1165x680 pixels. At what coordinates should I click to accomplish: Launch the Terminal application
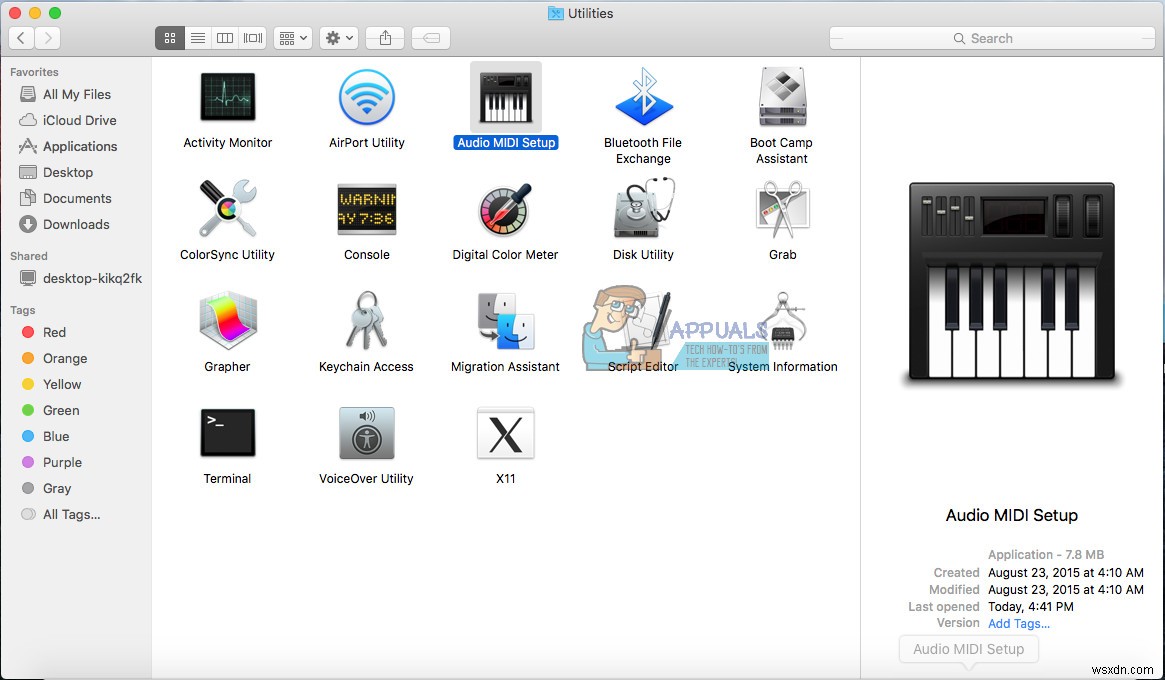pyautogui.click(x=227, y=433)
